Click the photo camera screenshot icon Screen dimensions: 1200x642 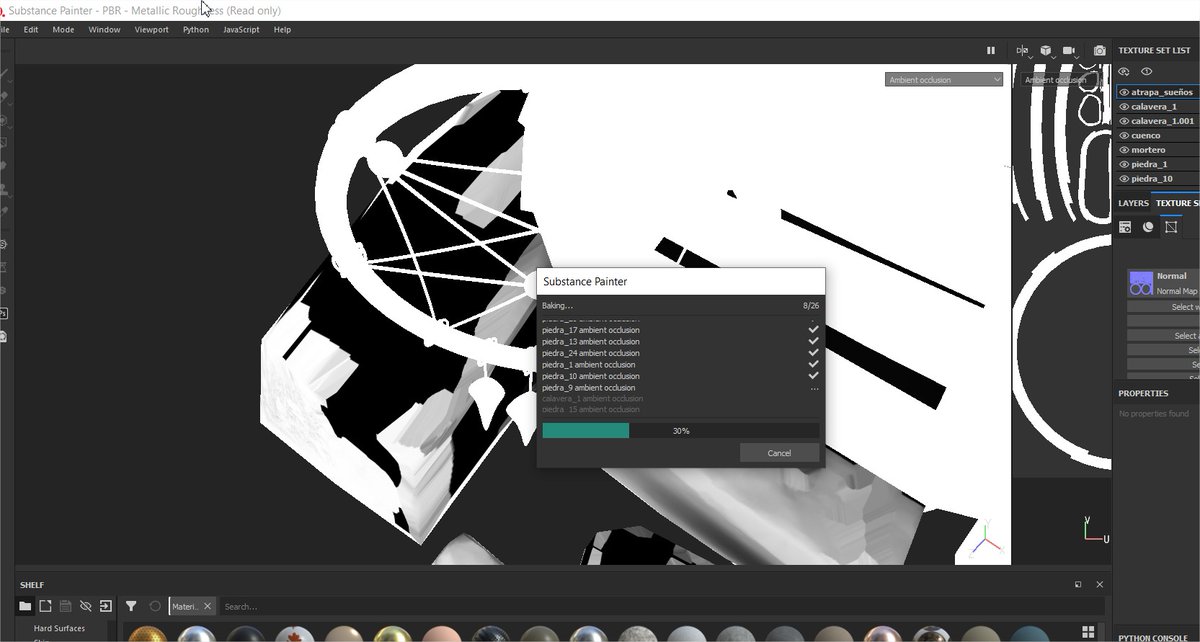(1100, 50)
